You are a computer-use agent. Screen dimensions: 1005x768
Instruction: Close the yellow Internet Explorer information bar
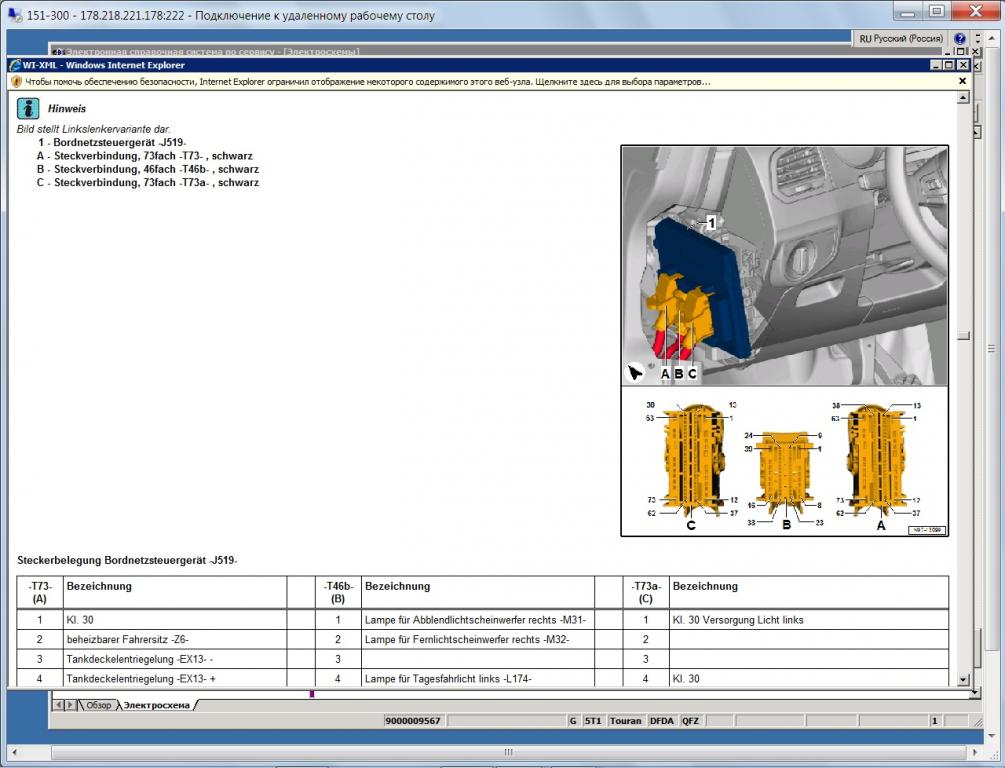point(962,81)
